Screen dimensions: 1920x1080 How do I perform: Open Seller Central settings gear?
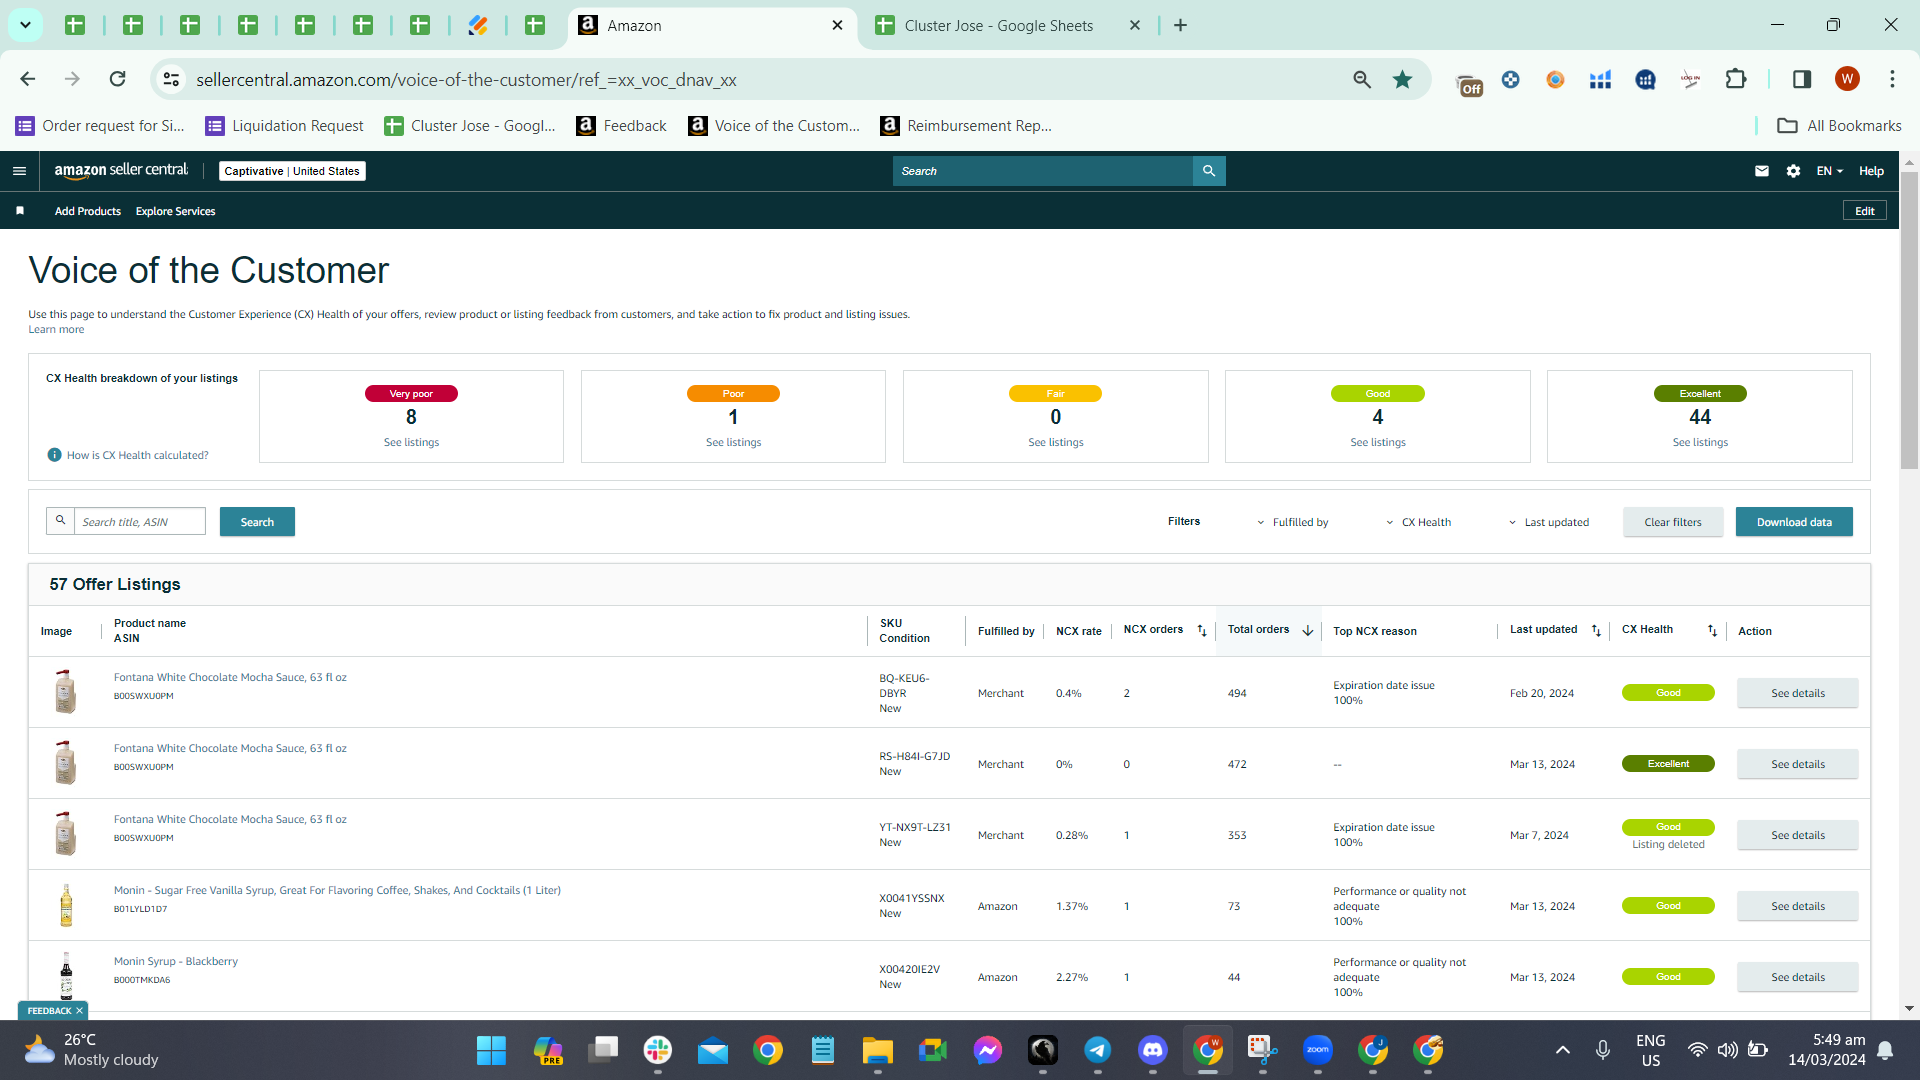(1794, 171)
